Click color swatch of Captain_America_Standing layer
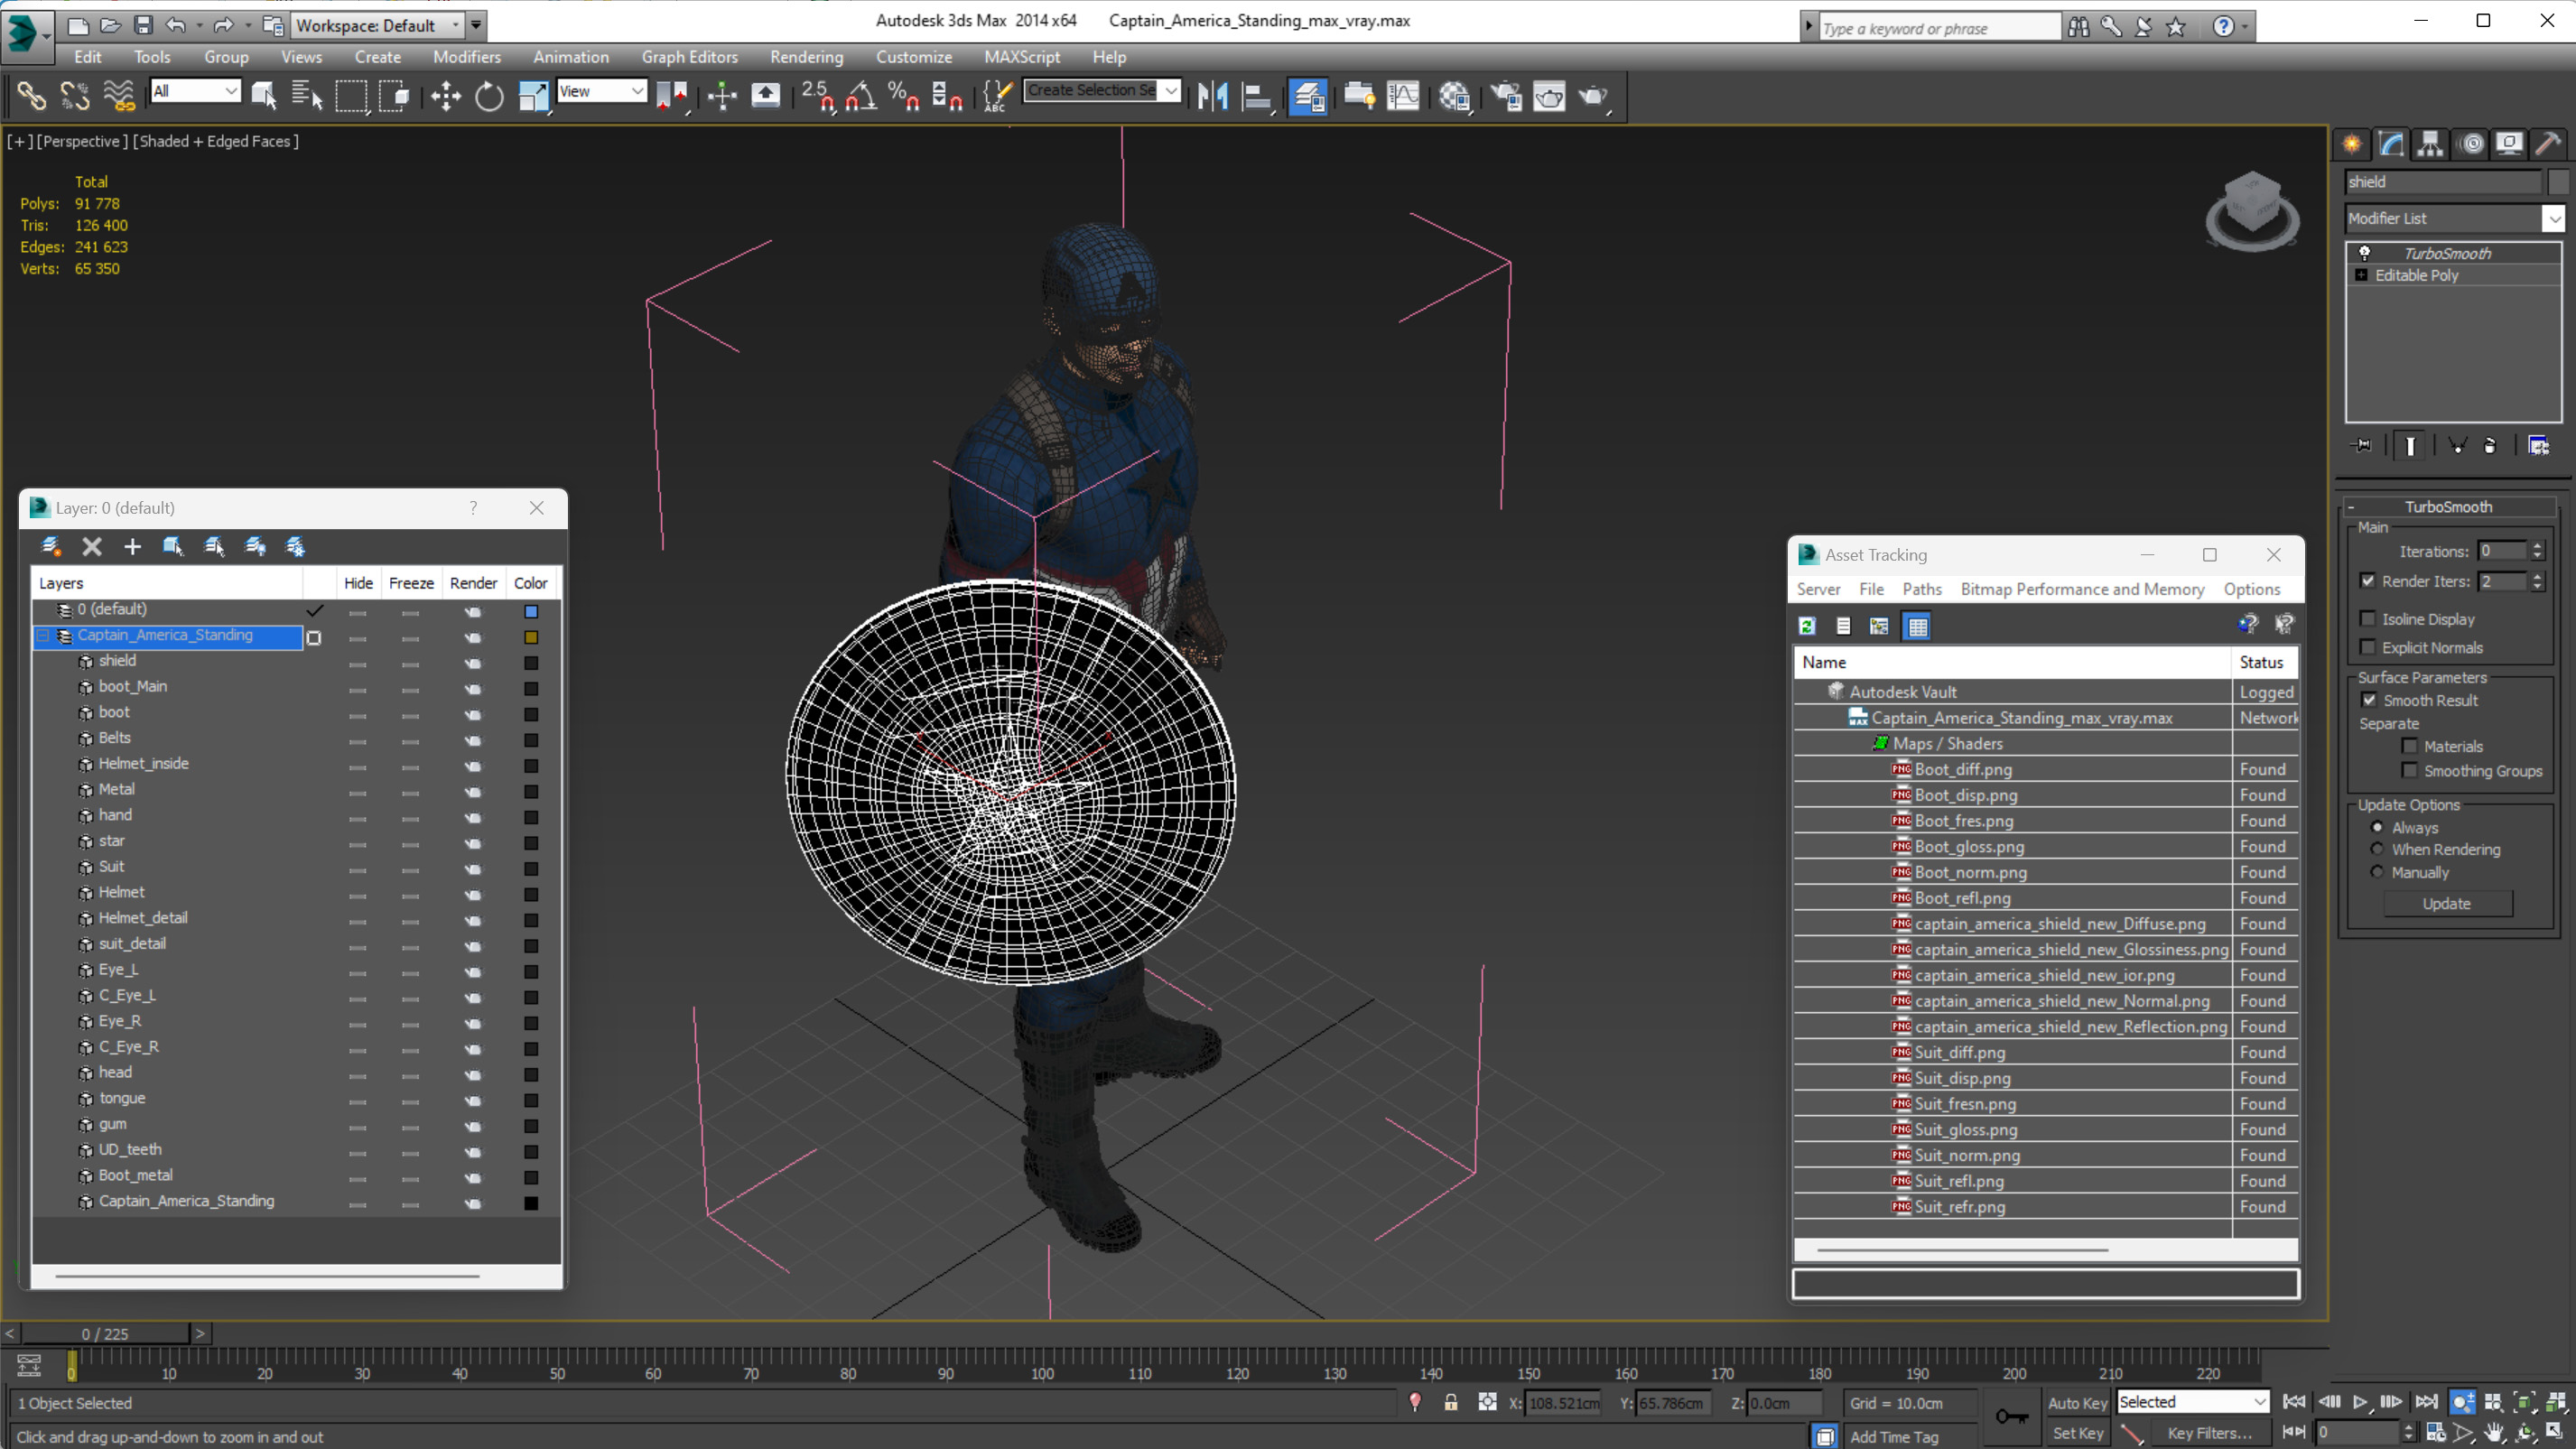Screen dimensions: 2576x1449 [531, 637]
